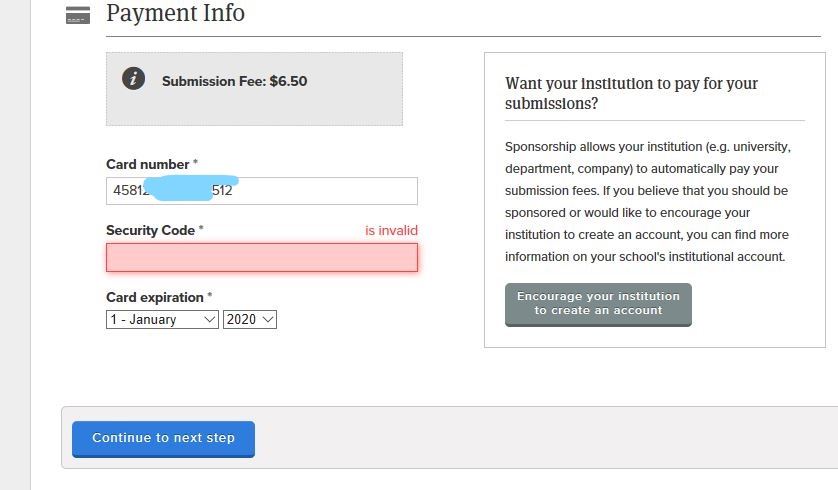The height and width of the screenshot is (490, 838).
Task: Click the Sponsorship description paragraph
Action: point(647,201)
